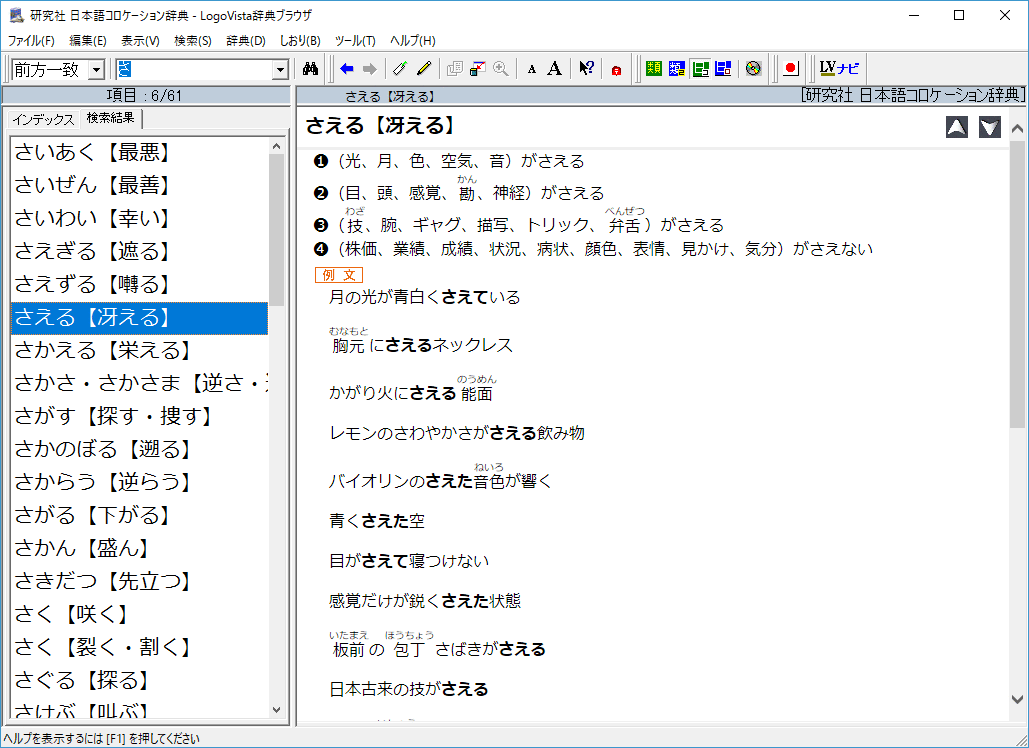Click the window-with-red-arrow toolbar icon
1029x748 pixels.
coord(478,68)
